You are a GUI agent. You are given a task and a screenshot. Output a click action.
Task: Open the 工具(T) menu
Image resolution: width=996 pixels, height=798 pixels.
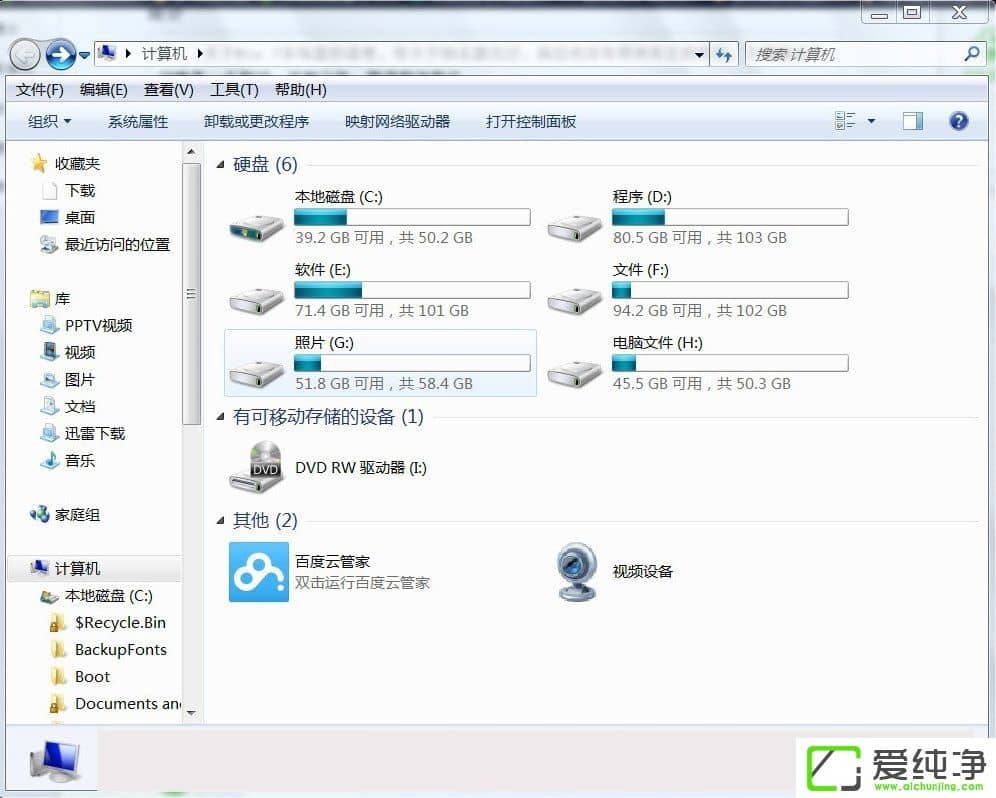[x=234, y=90]
